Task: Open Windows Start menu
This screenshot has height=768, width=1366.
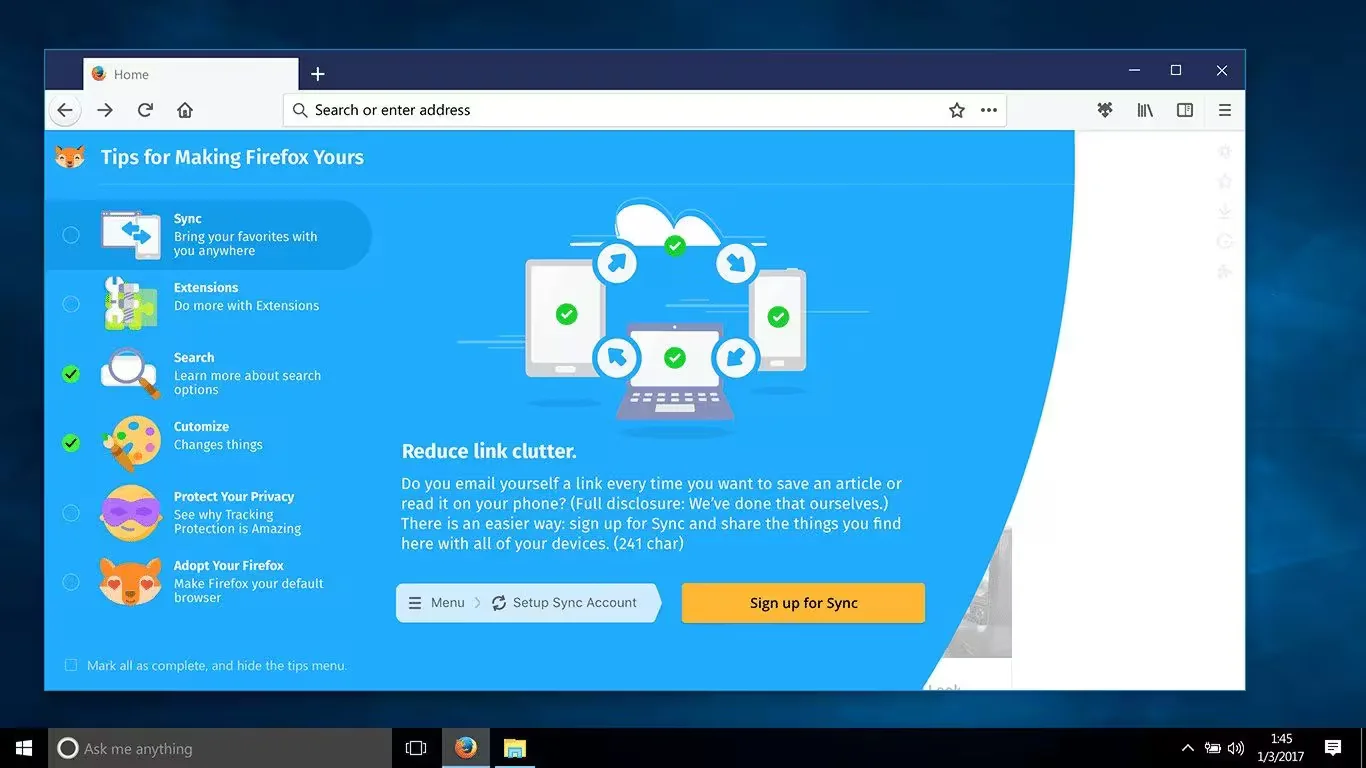Action: click(x=24, y=748)
